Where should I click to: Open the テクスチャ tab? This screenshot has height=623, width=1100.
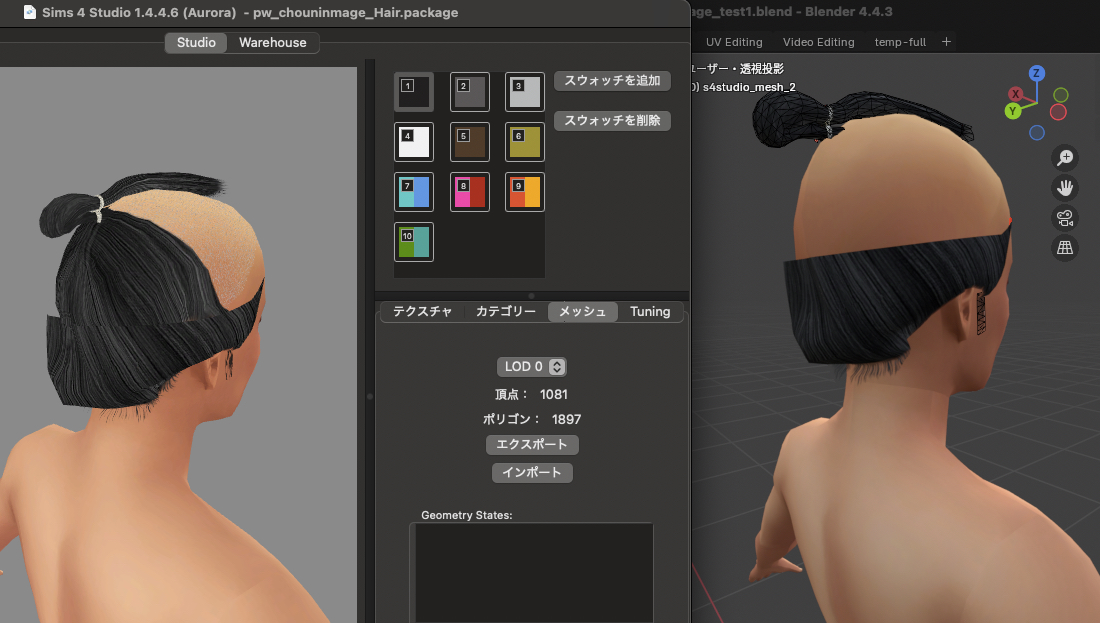click(422, 312)
